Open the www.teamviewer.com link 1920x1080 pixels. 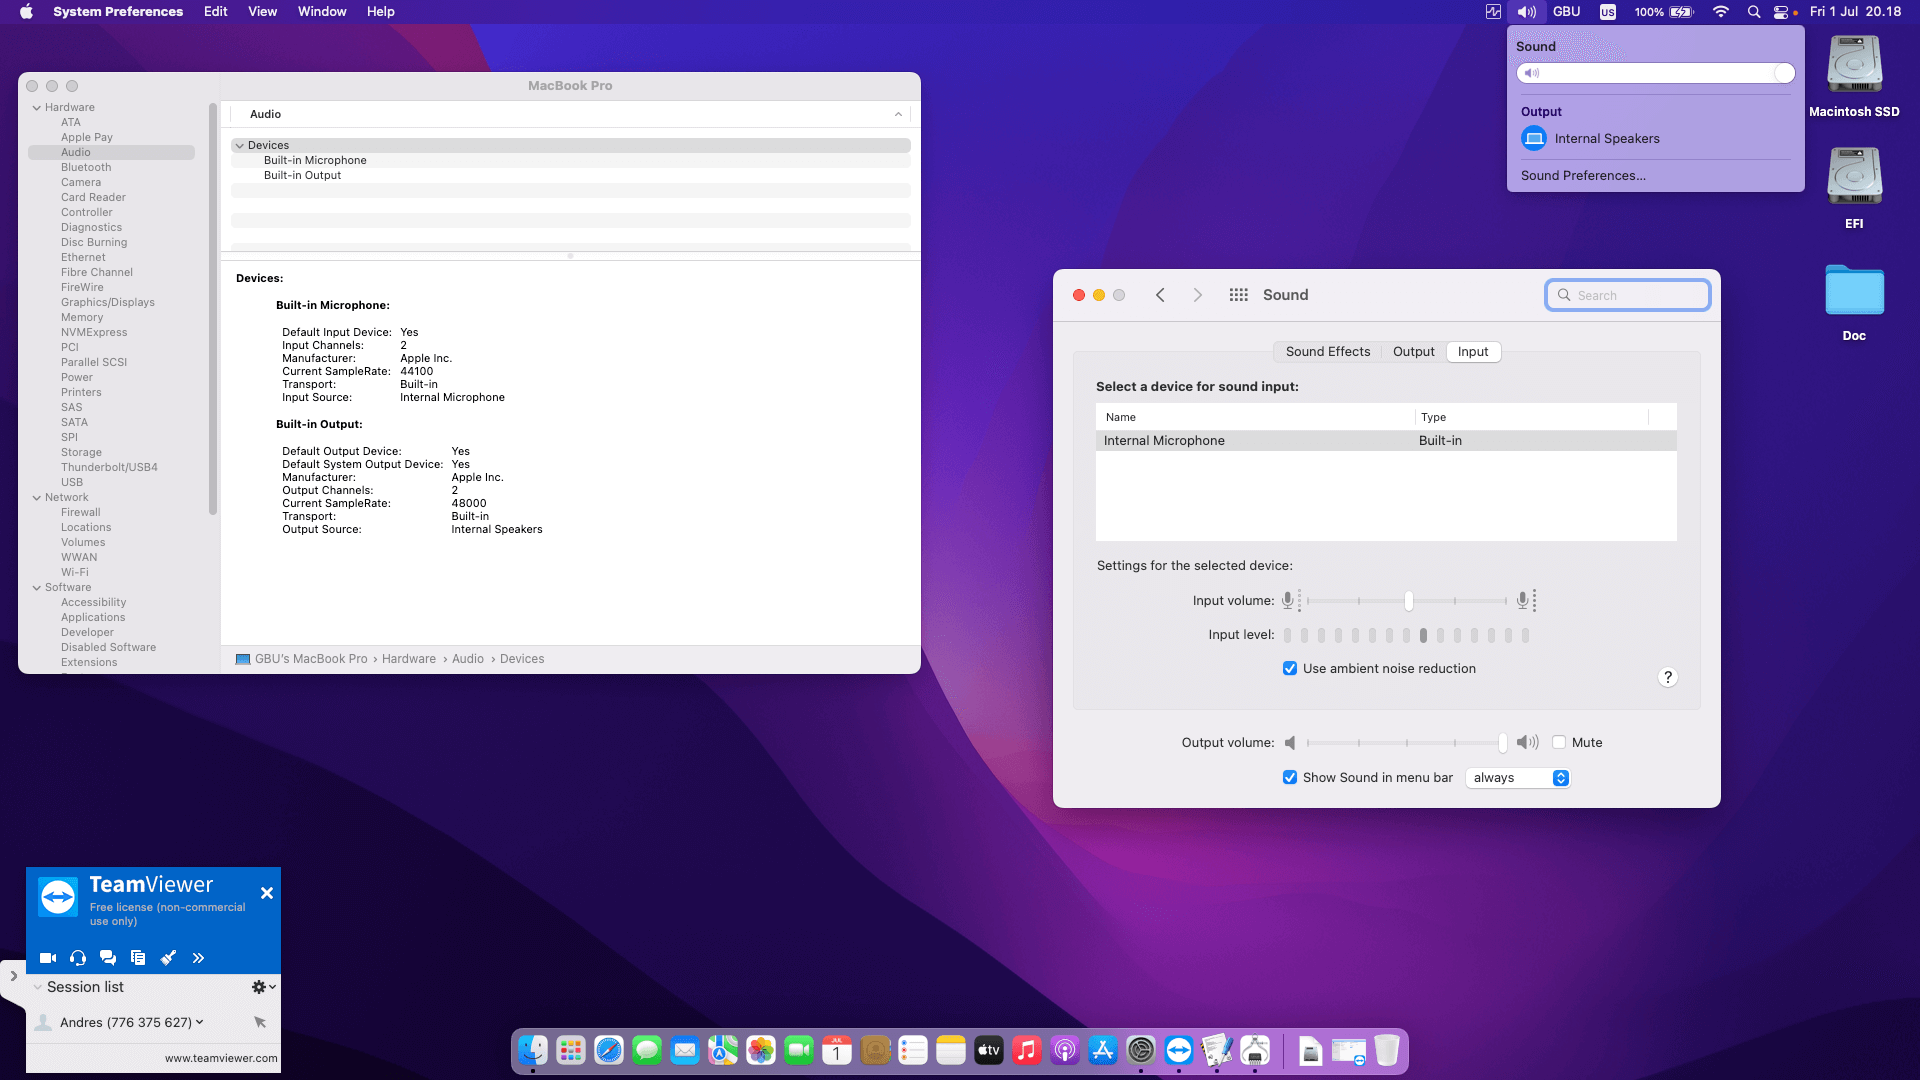(x=221, y=1058)
